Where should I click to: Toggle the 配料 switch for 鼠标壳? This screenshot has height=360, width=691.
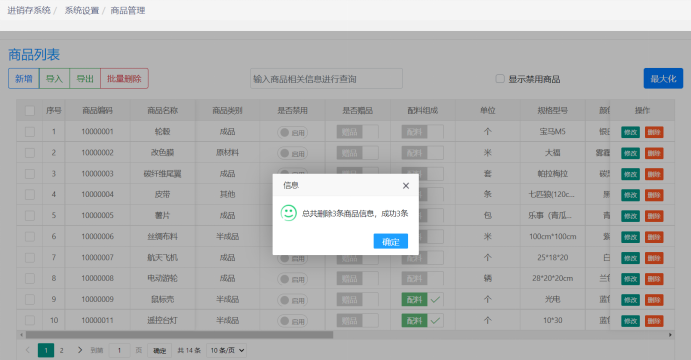click(423, 300)
